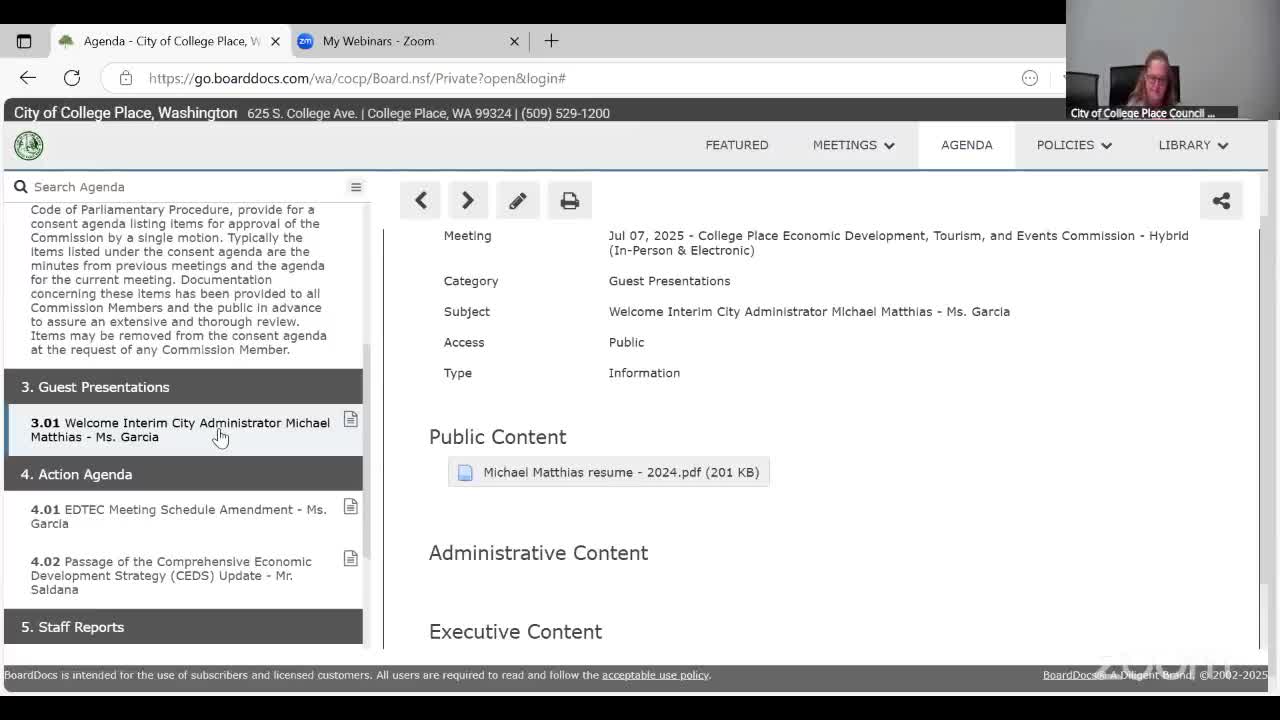Click the 4. Action Agenda section header
Screen dimensions: 1280x720
pyautogui.click(x=184, y=474)
